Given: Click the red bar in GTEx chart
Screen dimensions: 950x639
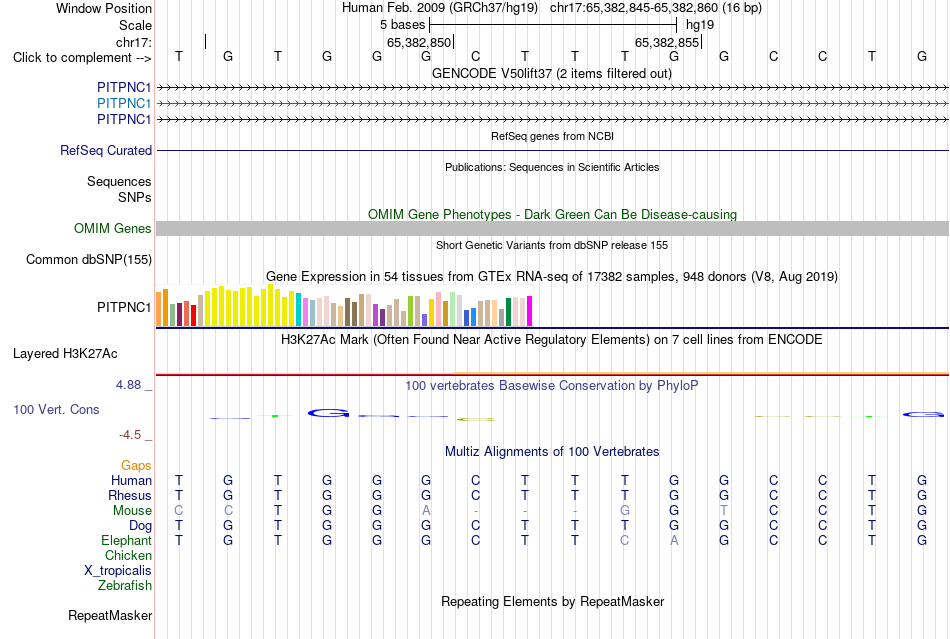Looking at the screenshot, I should point(193,316).
